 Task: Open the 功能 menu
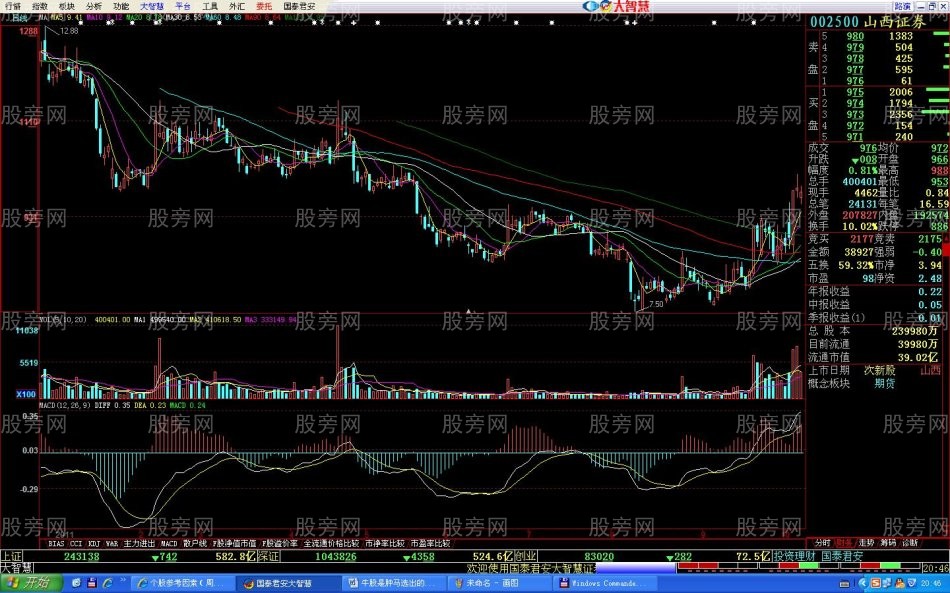[x=121, y=6]
